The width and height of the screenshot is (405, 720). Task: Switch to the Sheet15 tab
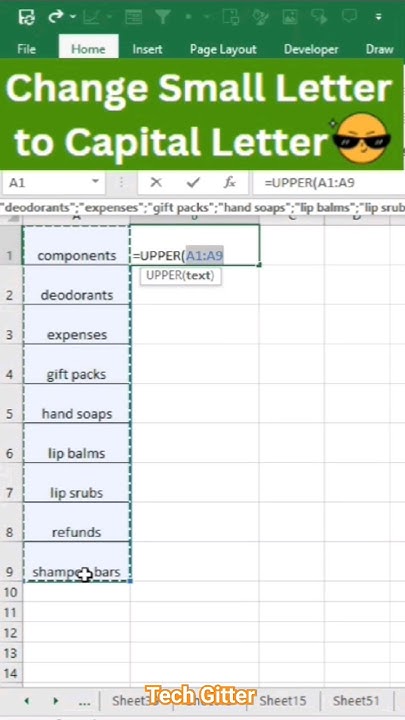283,701
